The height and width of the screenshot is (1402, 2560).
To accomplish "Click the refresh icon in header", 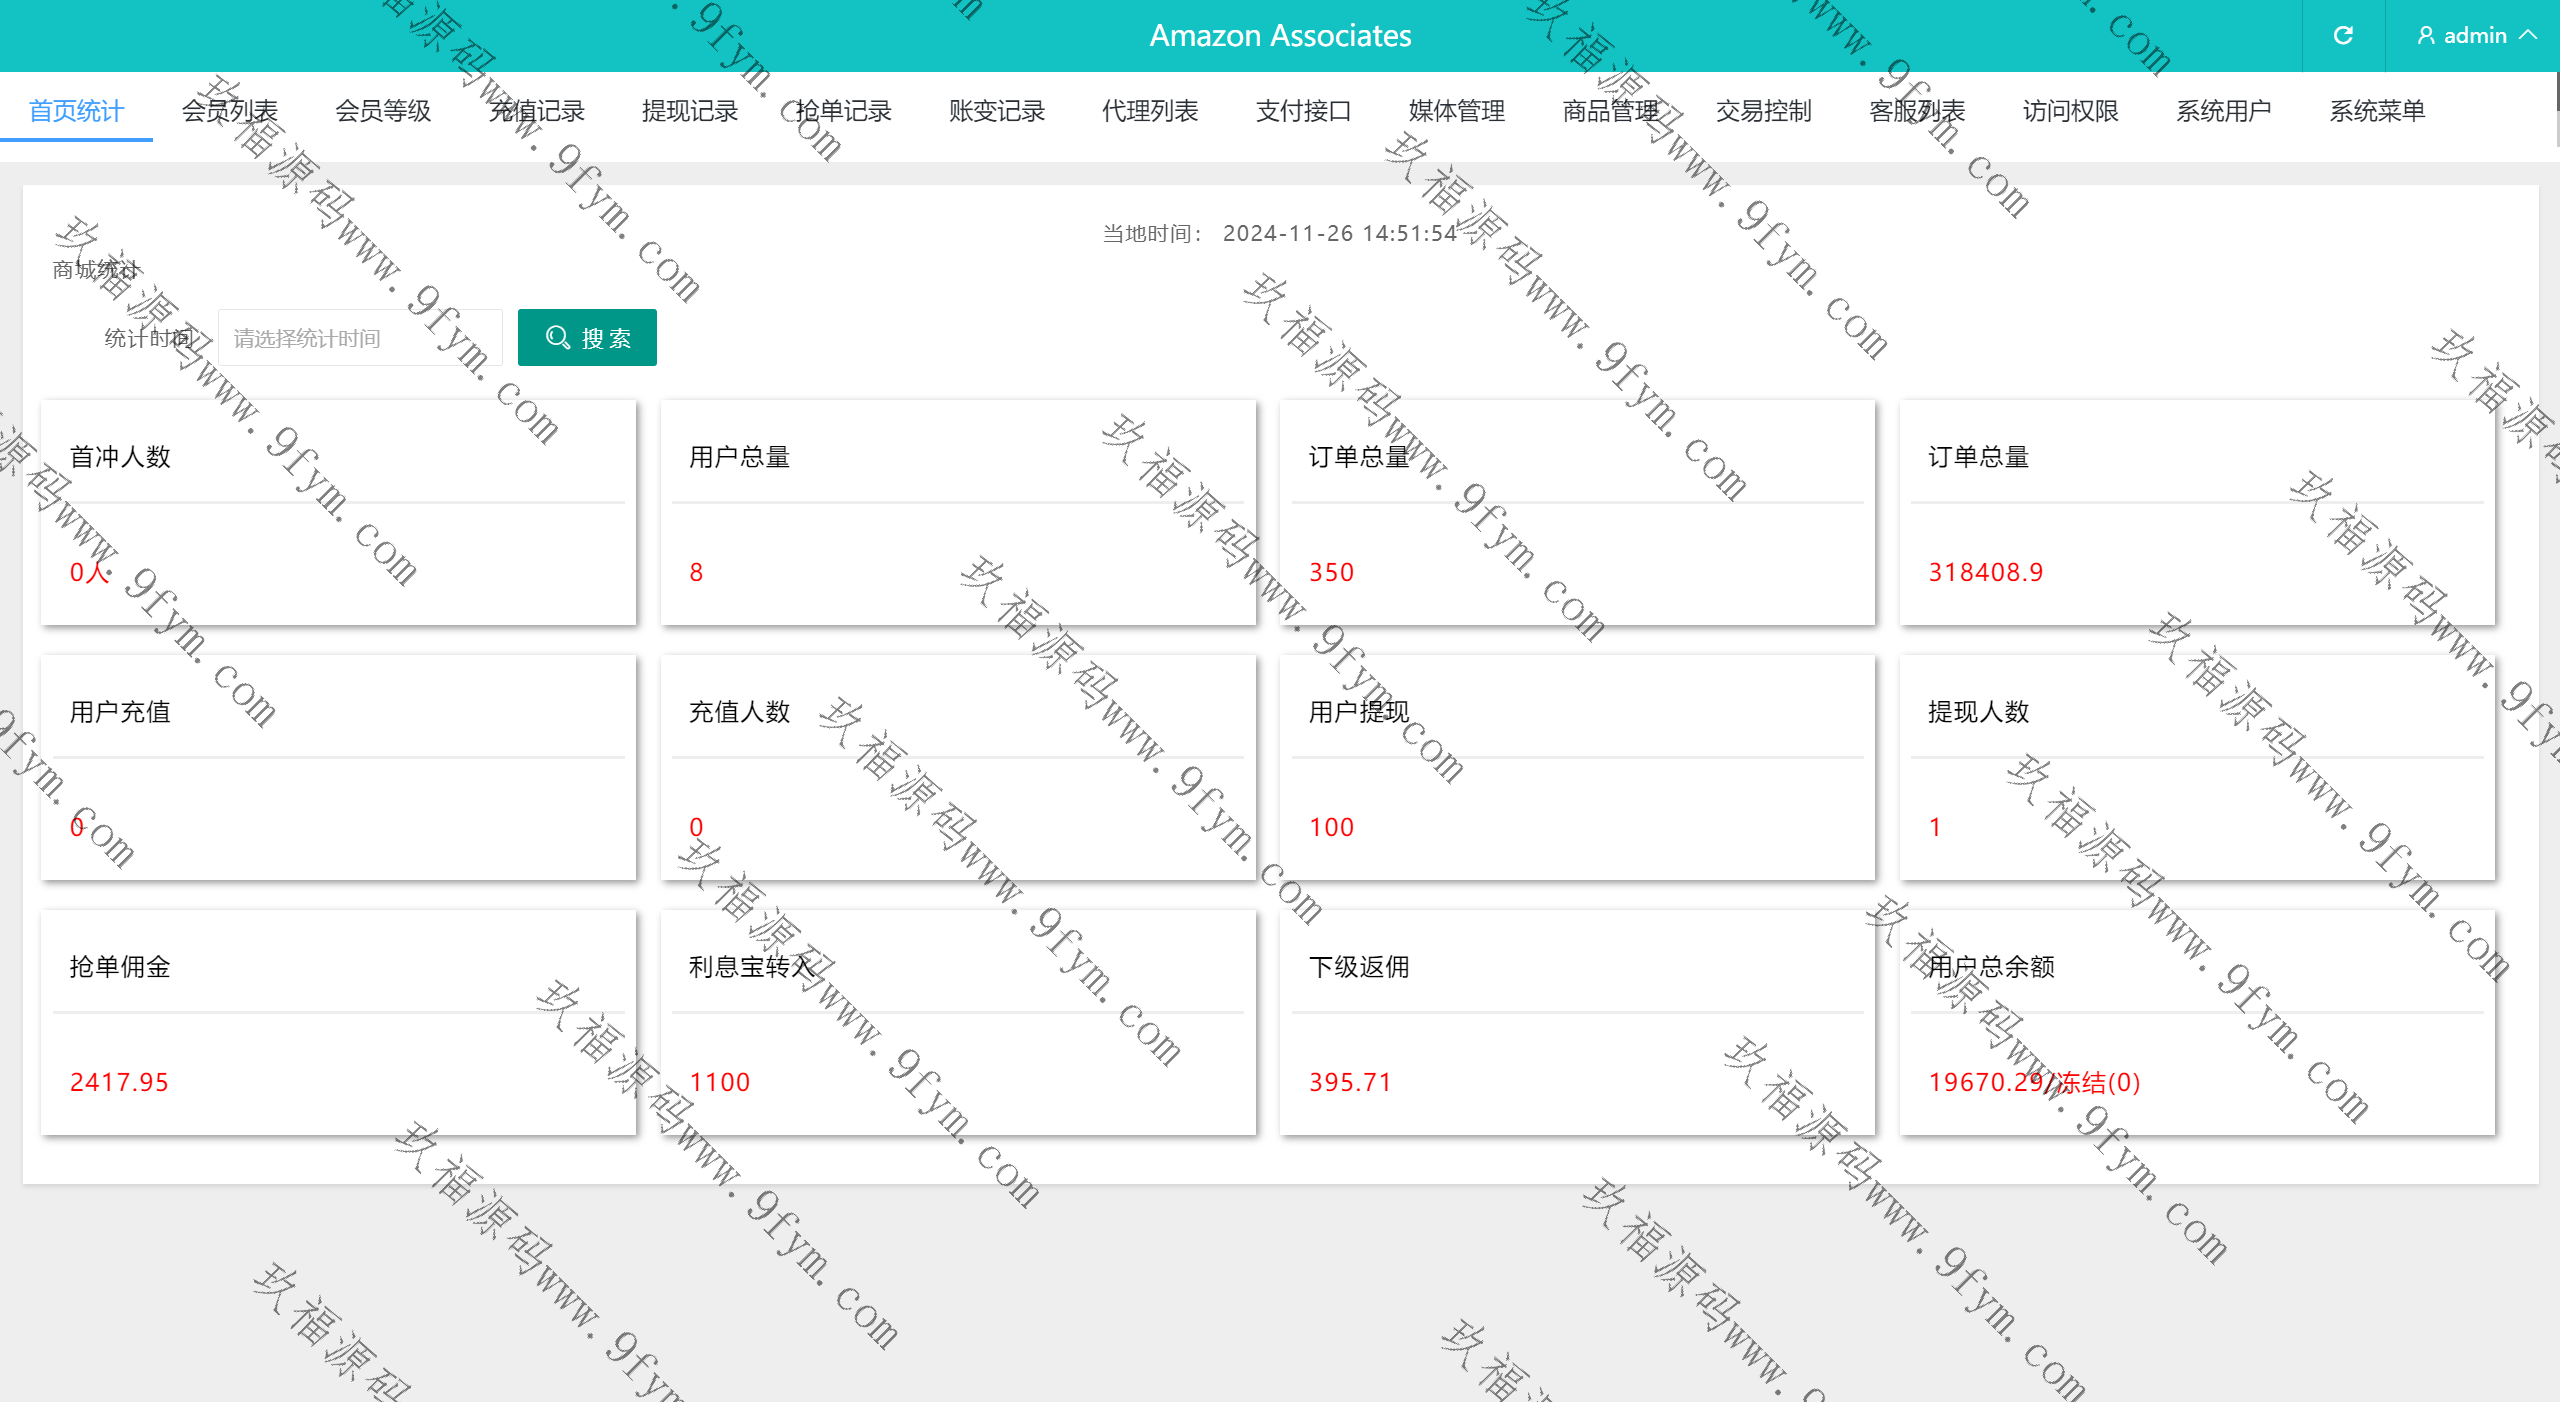I will (x=2342, y=36).
